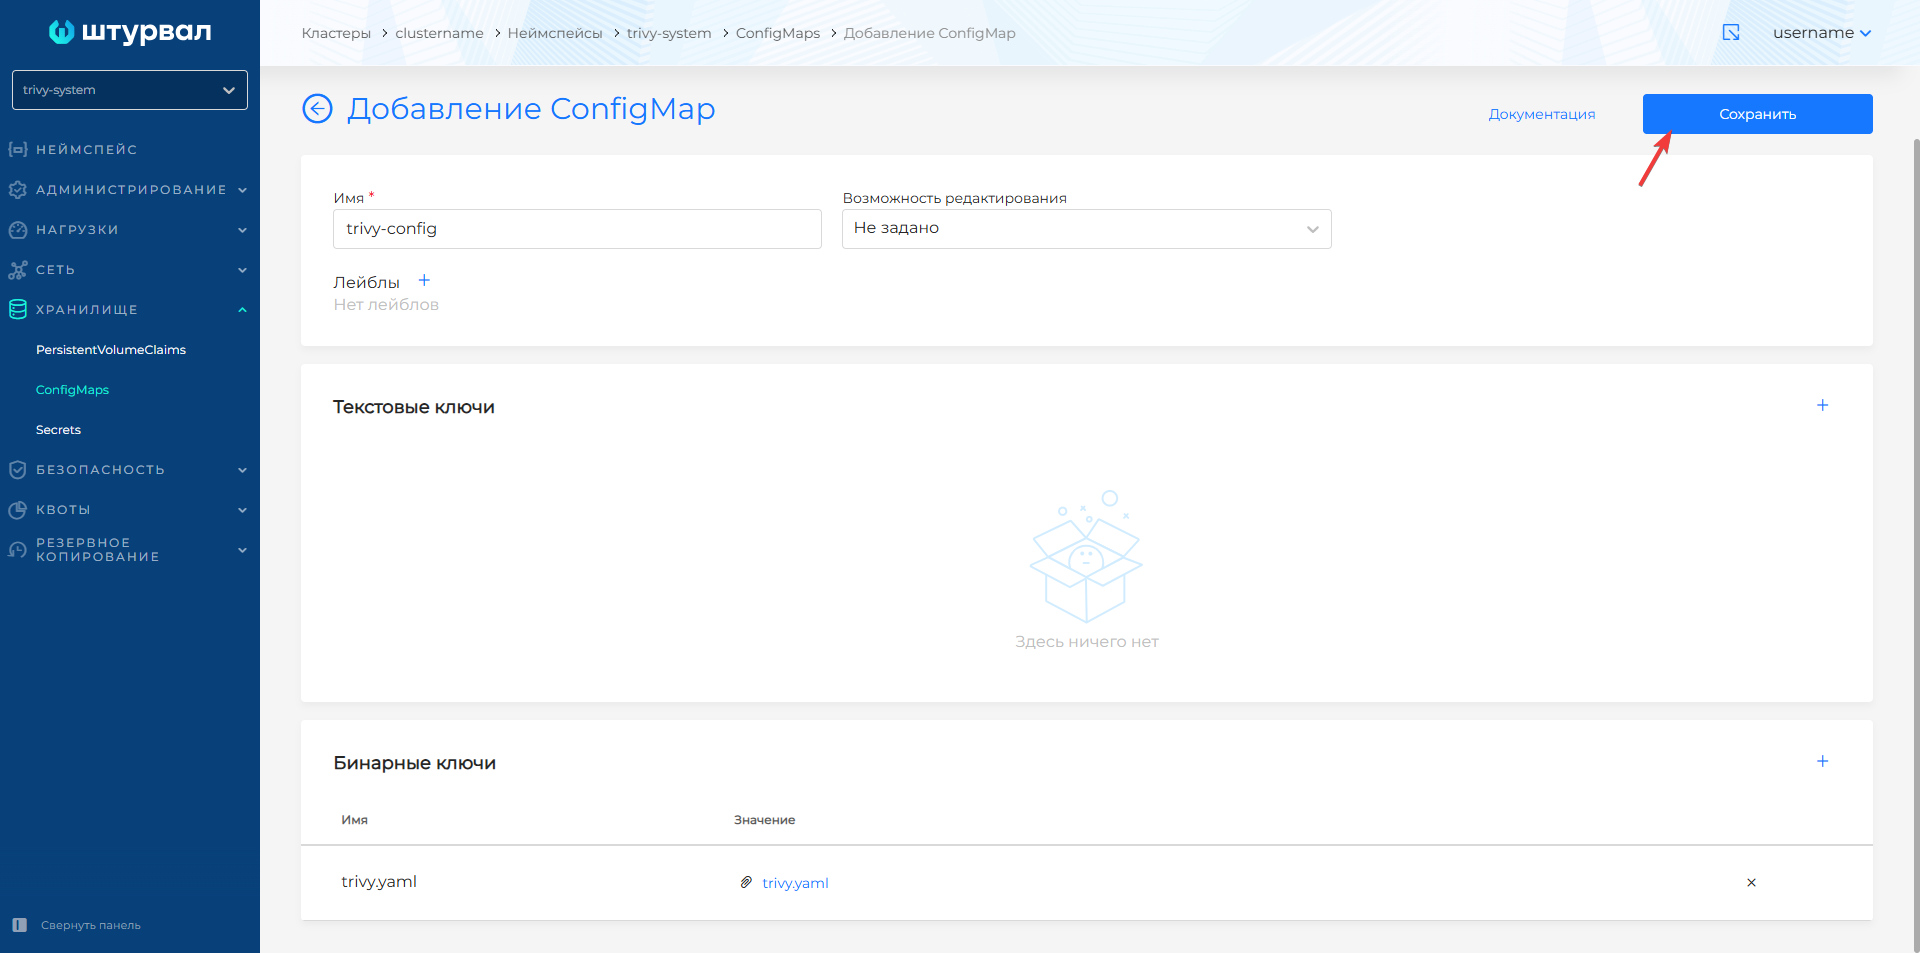Open the trivy-system namespace selector
The image size is (1920, 953).
(x=129, y=90)
